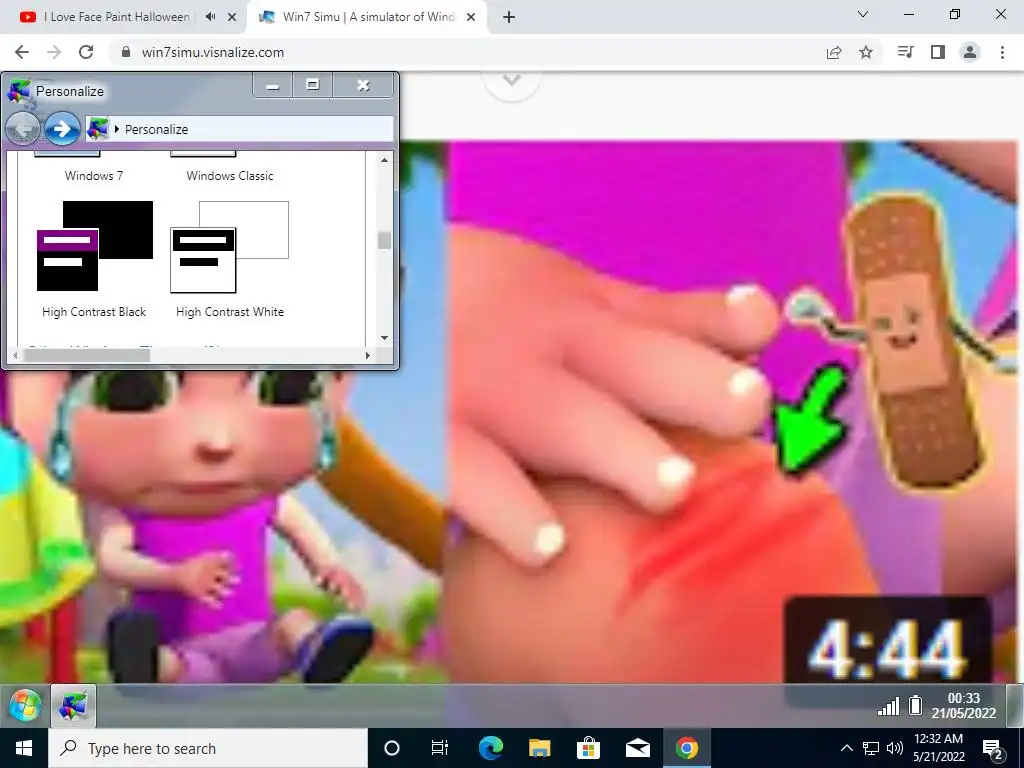Click the Personalize taskbar button in simulator
Viewport: 1024px width, 768px height.
coord(73,705)
